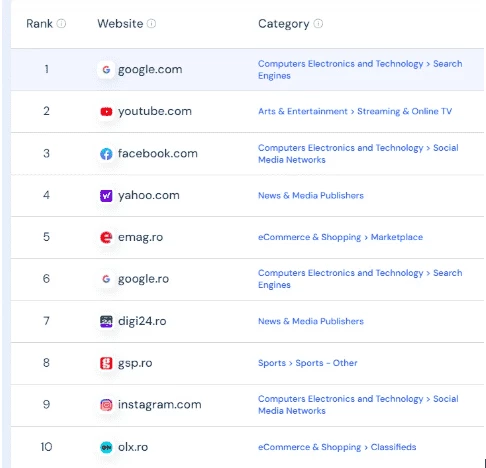Click rank number 5

click(x=47, y=237)
